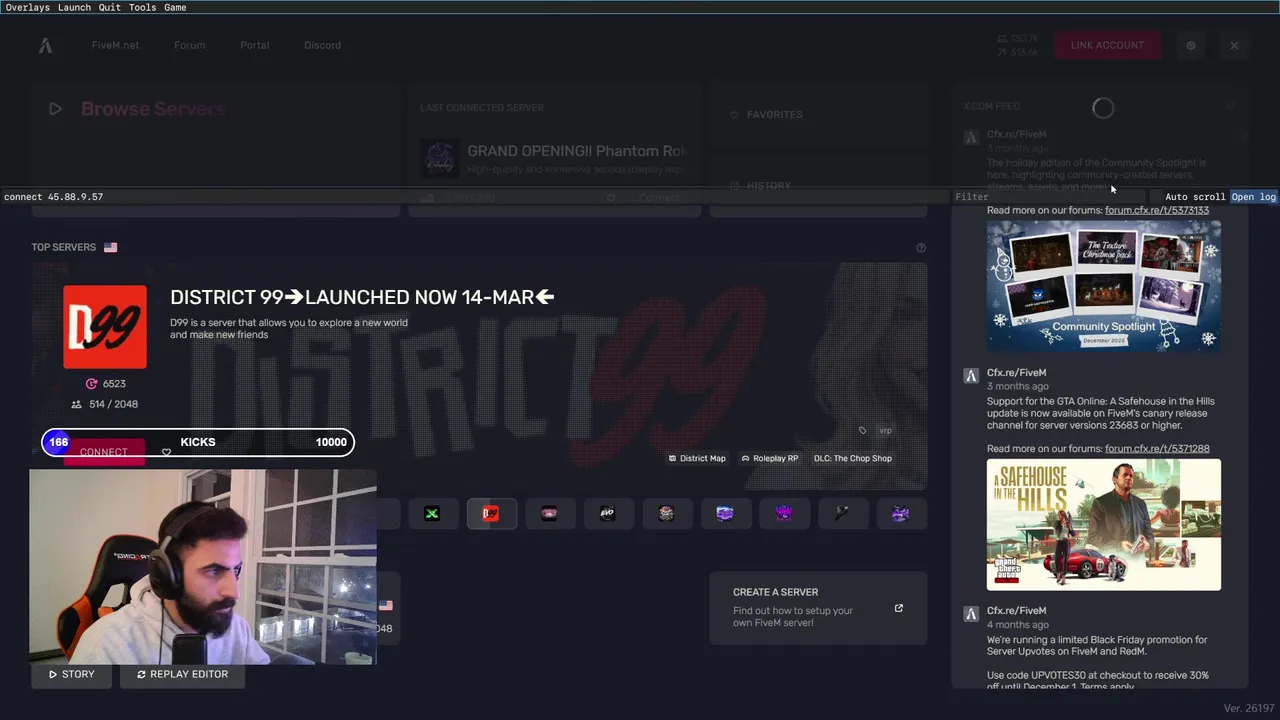Click the streamer webcam overlay
Screen dimensions: 1280x720
203,567
